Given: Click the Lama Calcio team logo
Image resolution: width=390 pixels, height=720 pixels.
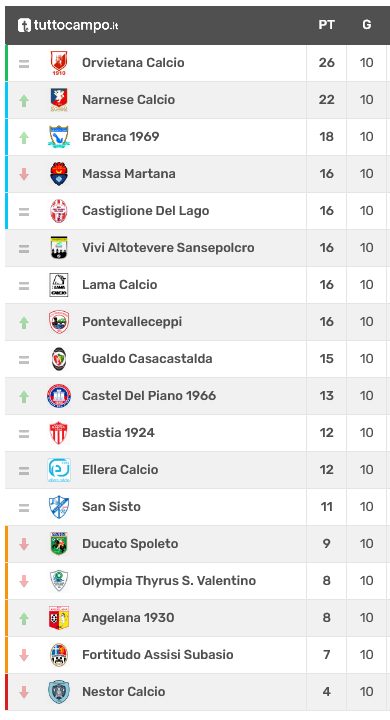Looking at the screenshot, I should [59, 285].
